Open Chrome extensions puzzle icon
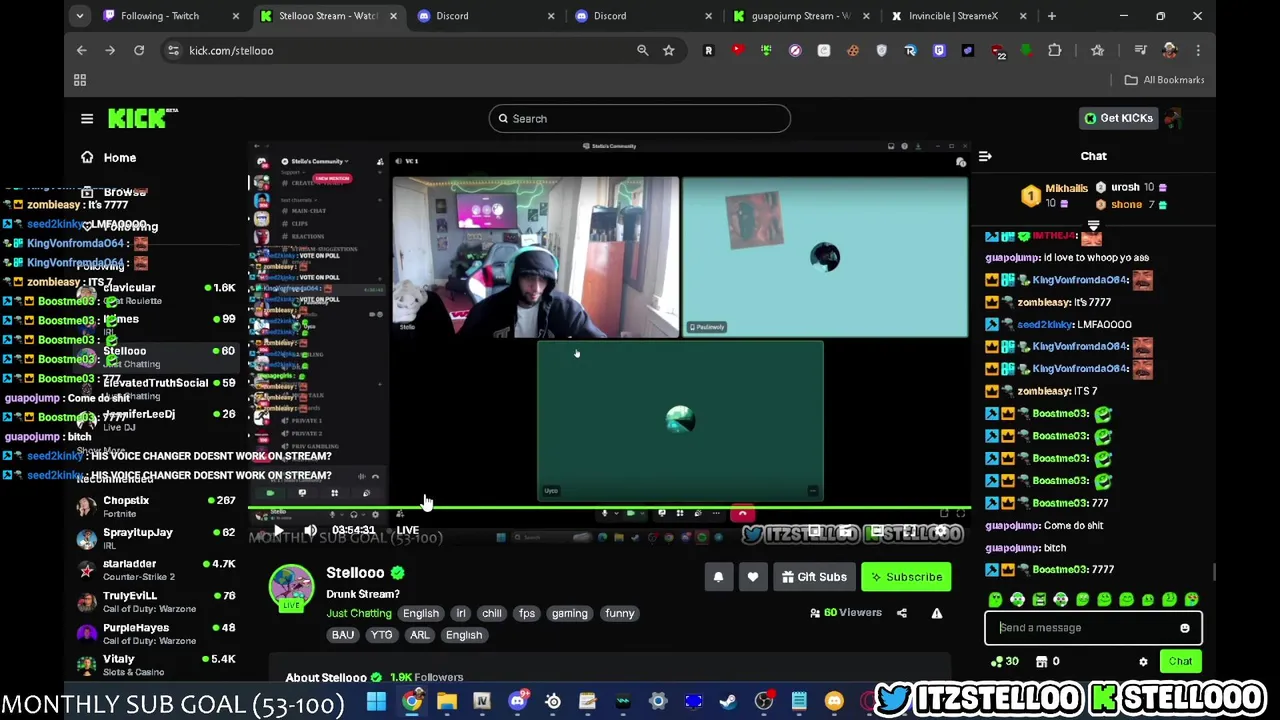The height and width of the screenshot is (720, 1280). (x=1055, y=50)
